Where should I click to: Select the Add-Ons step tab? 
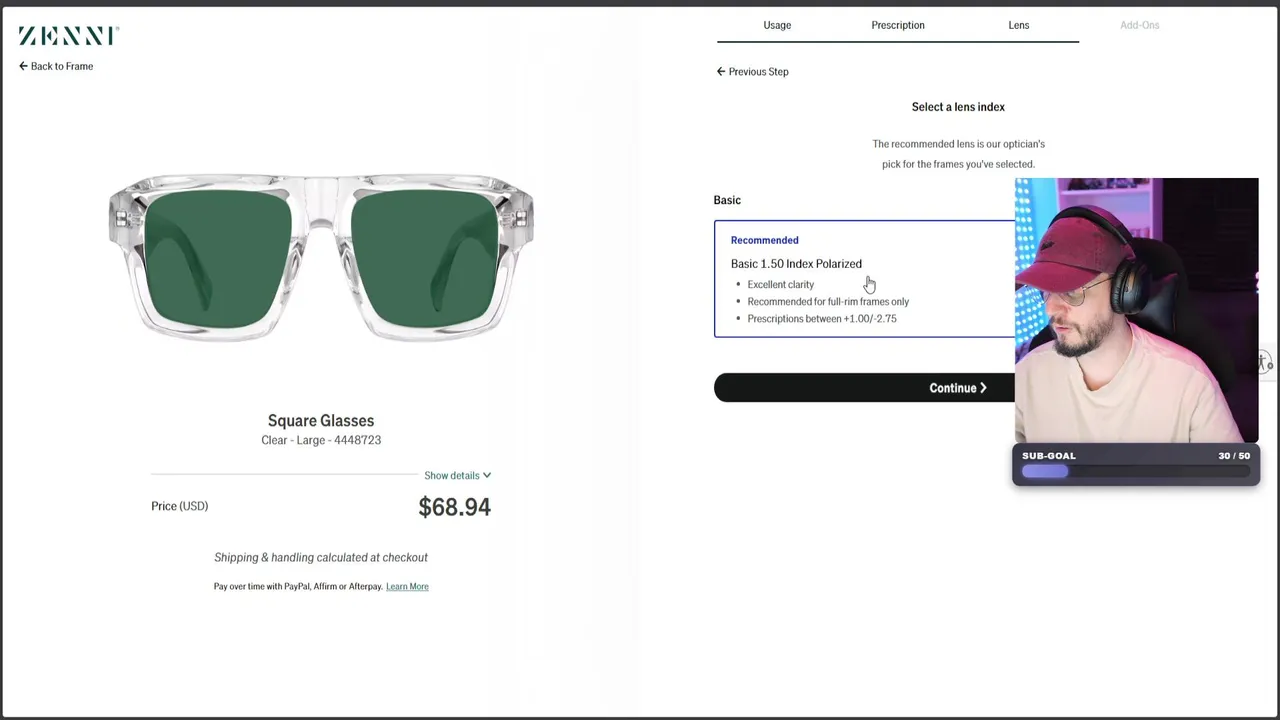tap(1139, 25)
